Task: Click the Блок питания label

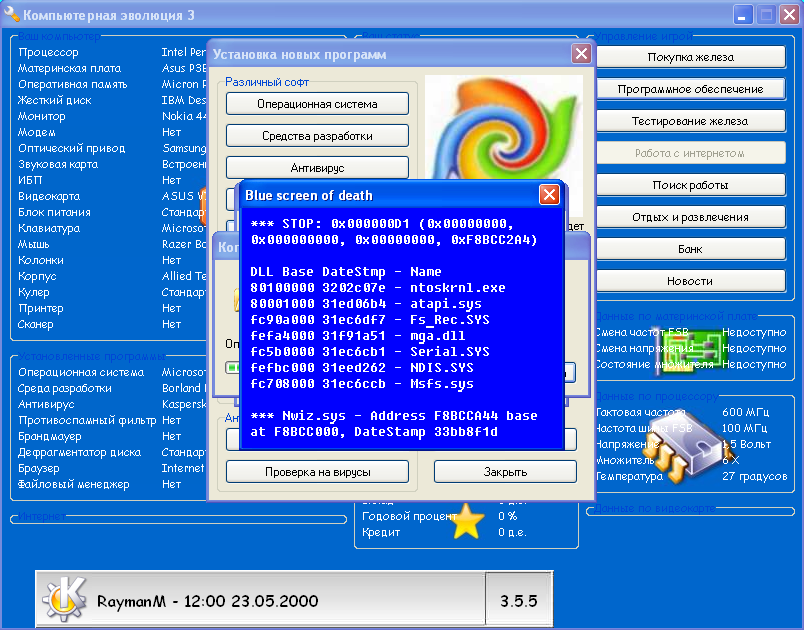Action: point(54,212)
